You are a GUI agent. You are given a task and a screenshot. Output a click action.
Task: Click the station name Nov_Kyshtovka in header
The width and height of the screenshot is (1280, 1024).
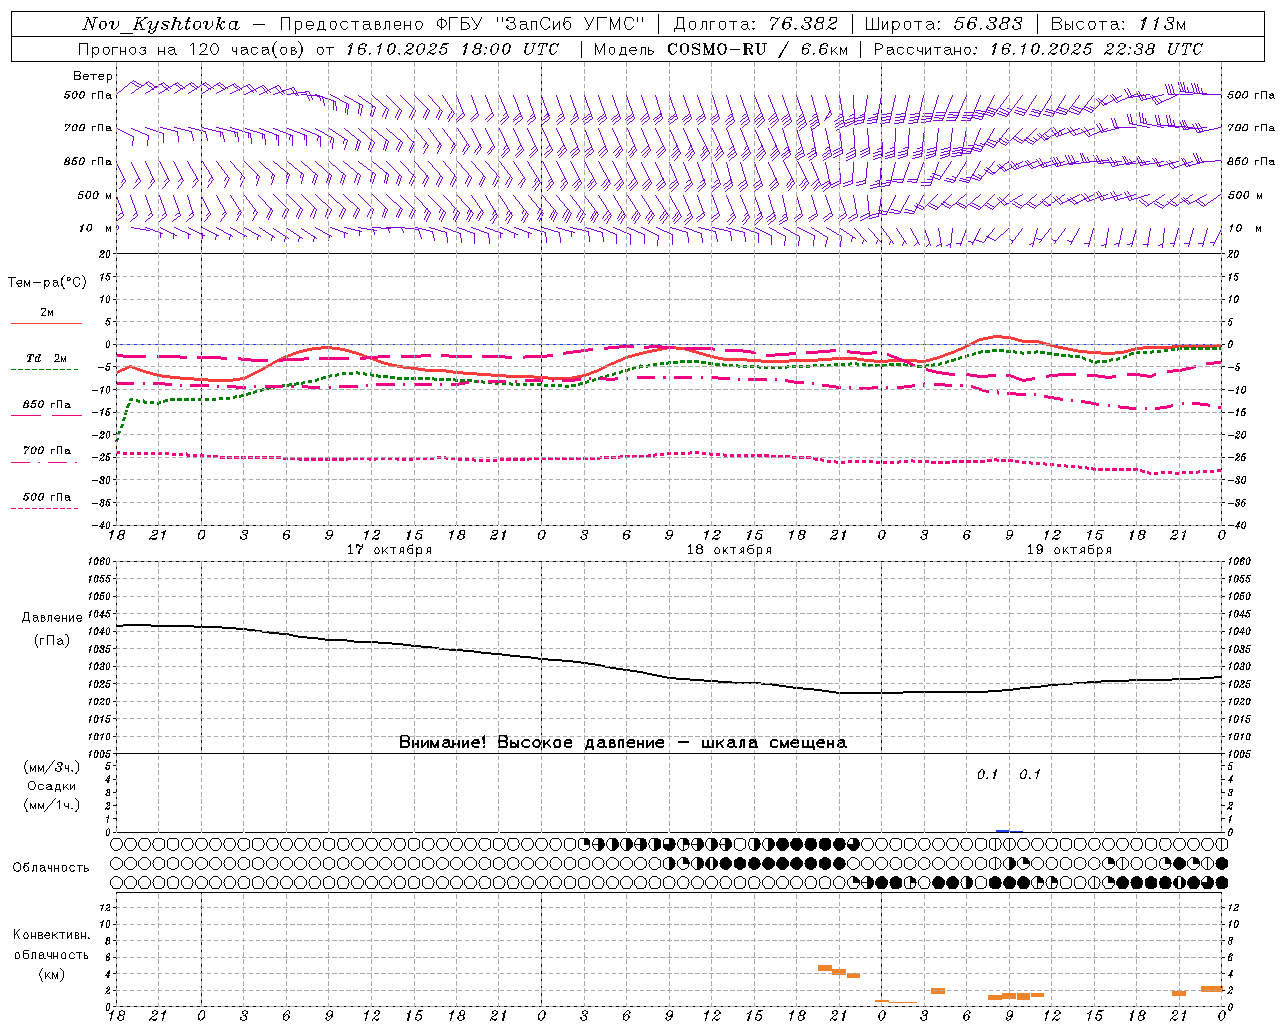point(161,24)
